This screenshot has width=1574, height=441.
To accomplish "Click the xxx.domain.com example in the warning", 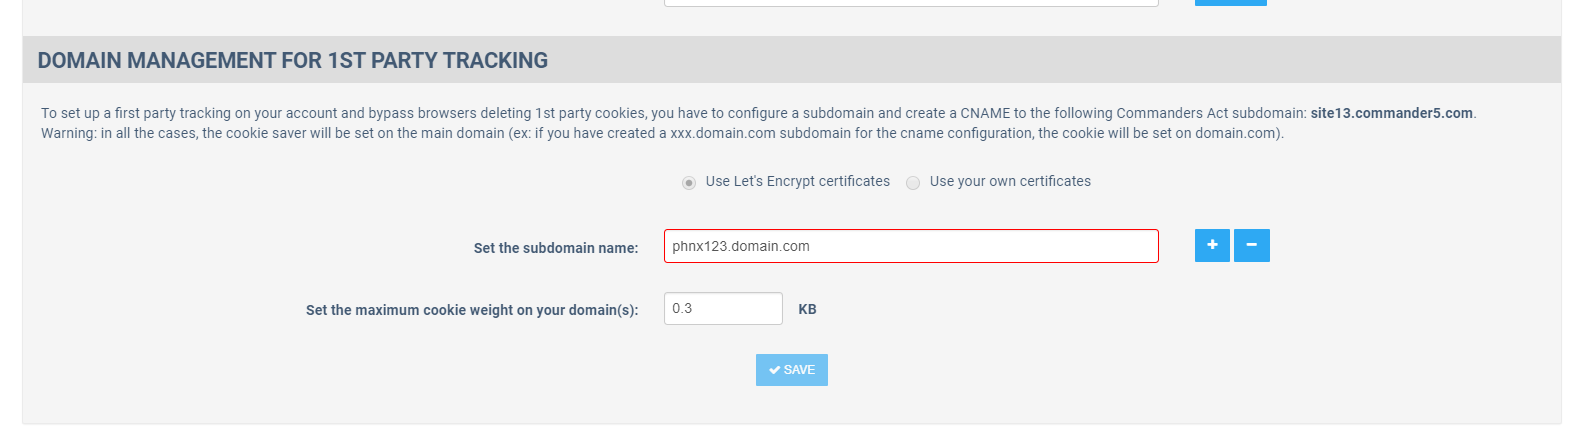I will coord(722,133).
